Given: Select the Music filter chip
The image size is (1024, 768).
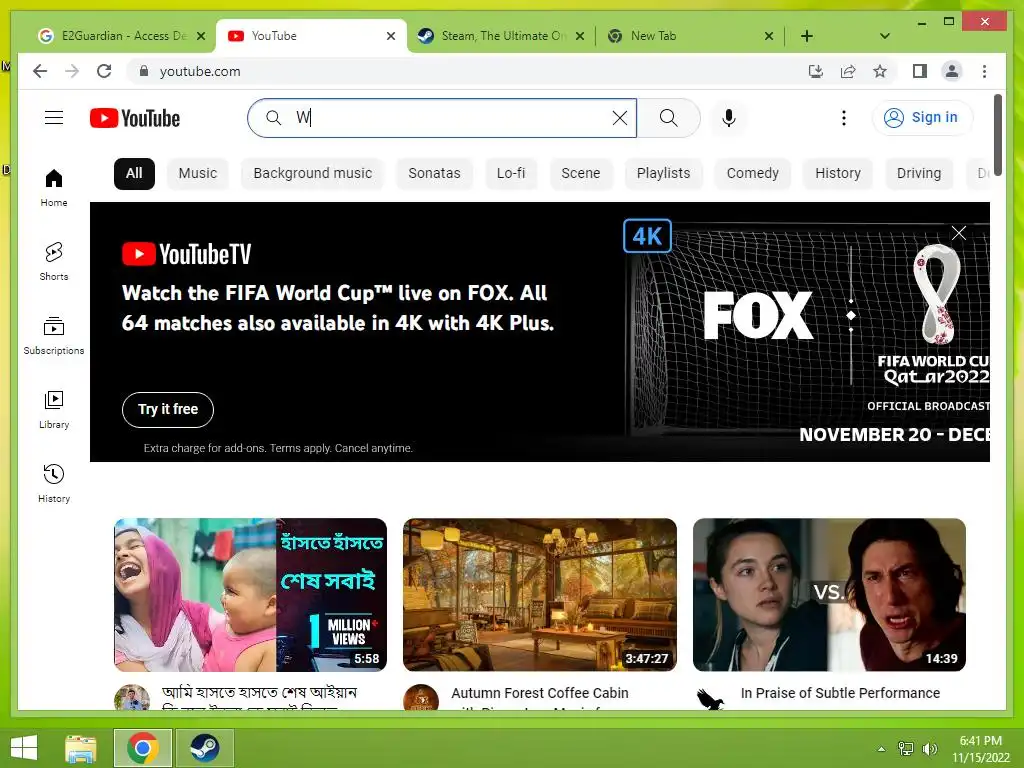Looking at the screenshot, I should coord(197,174).
